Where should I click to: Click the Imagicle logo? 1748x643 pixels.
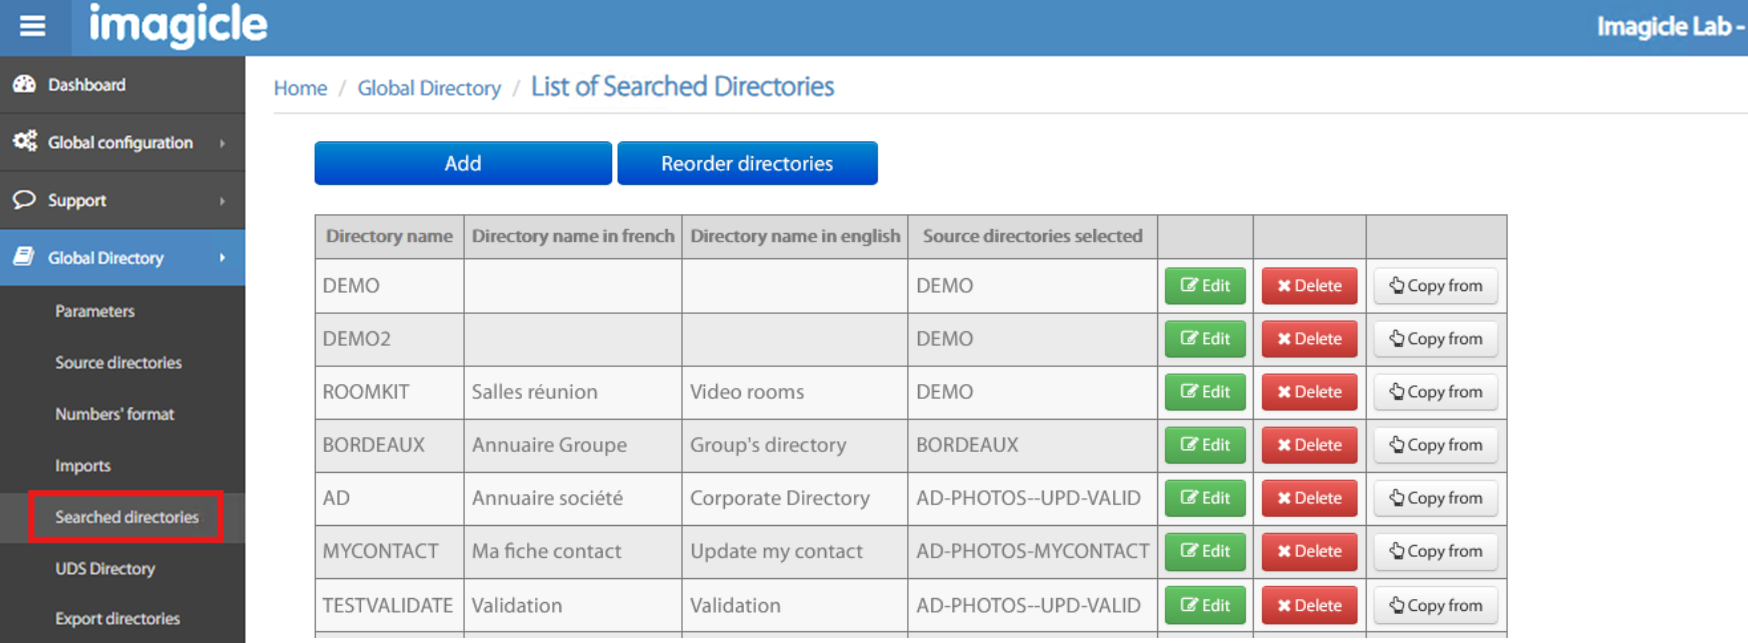tap(178, 25)
